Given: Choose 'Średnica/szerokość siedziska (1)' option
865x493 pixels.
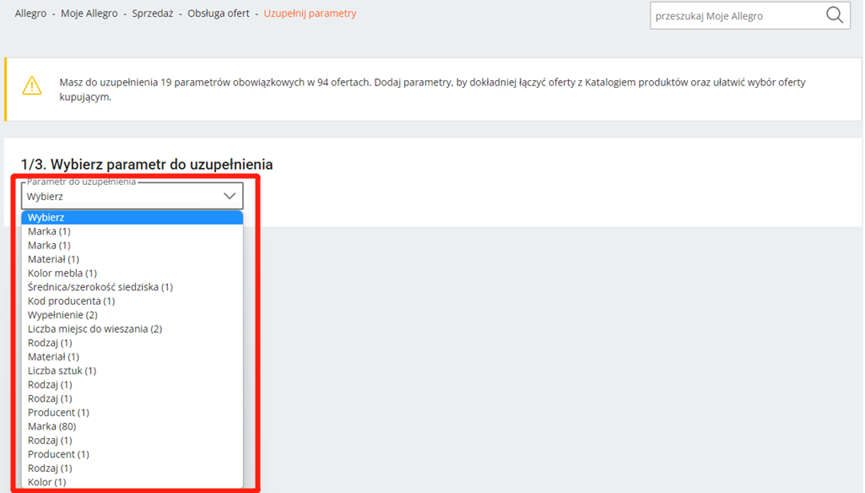Looking at the screenshot, I should (132, 287).
